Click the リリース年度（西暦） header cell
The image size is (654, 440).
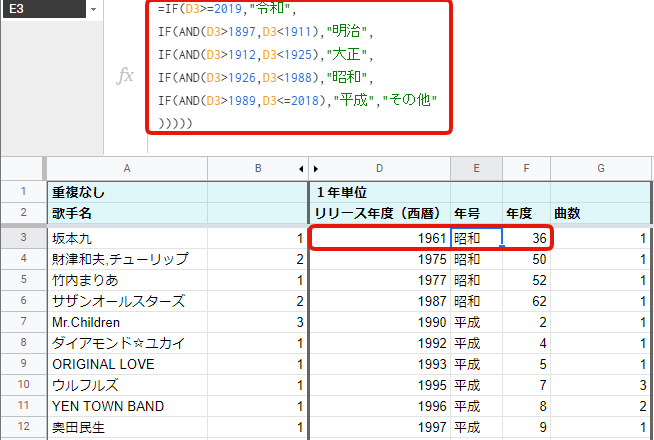pos(380,213)
